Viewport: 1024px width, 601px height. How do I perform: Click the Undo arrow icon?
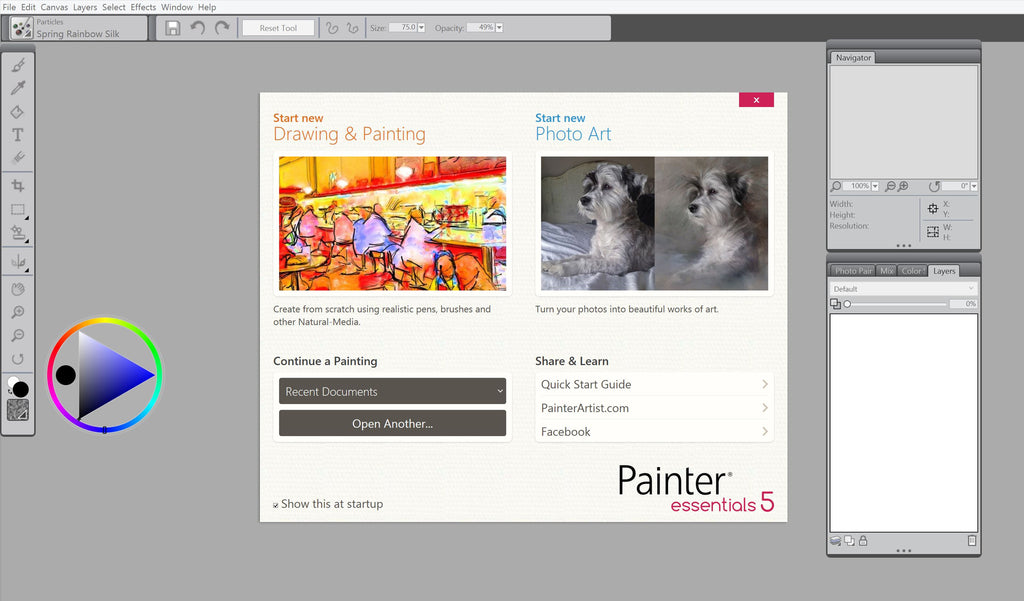click(198, 28)
